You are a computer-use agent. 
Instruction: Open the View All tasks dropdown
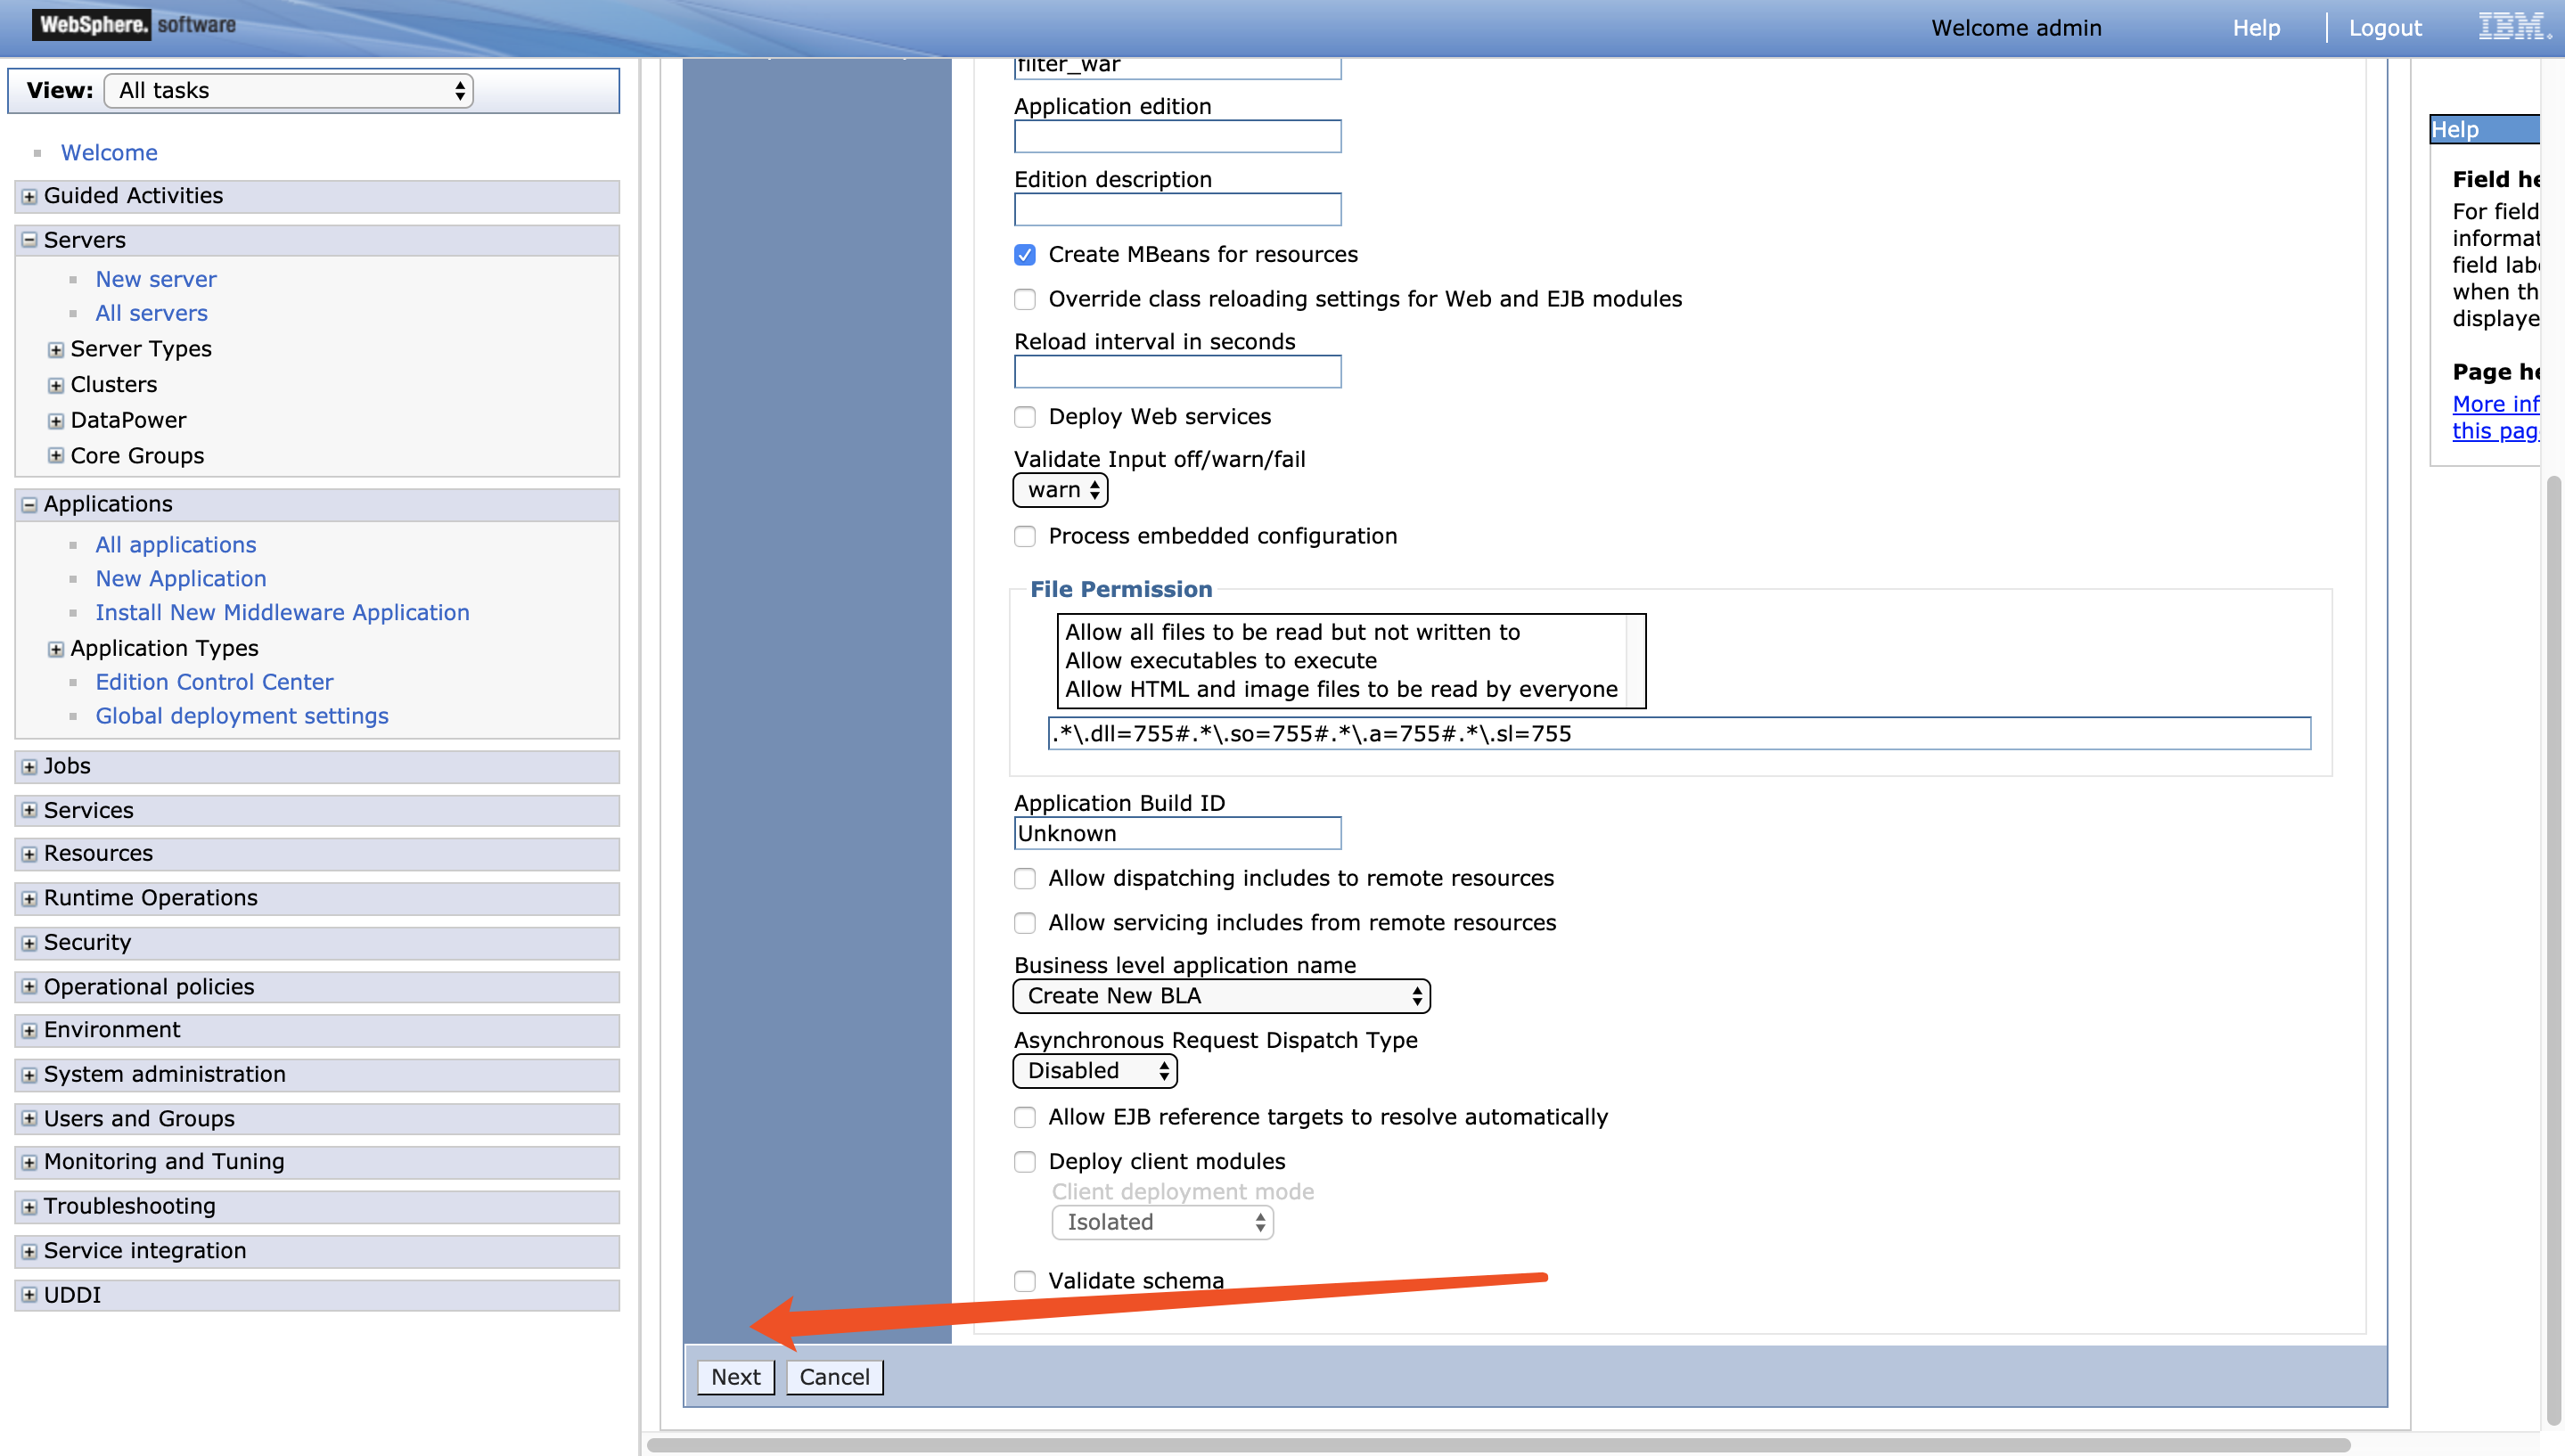point(288,91)
